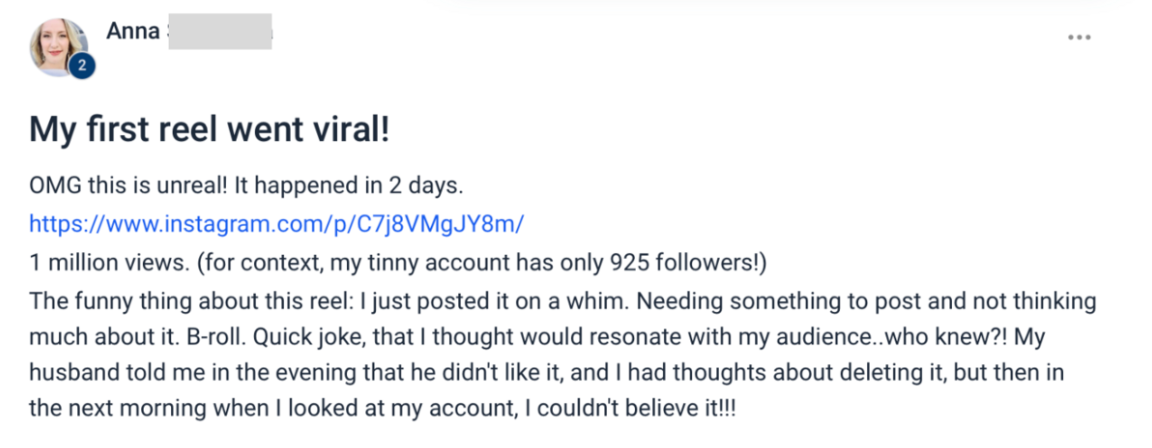Click the grey redacted surname box
1152x448 pixels.
(220, 32)
